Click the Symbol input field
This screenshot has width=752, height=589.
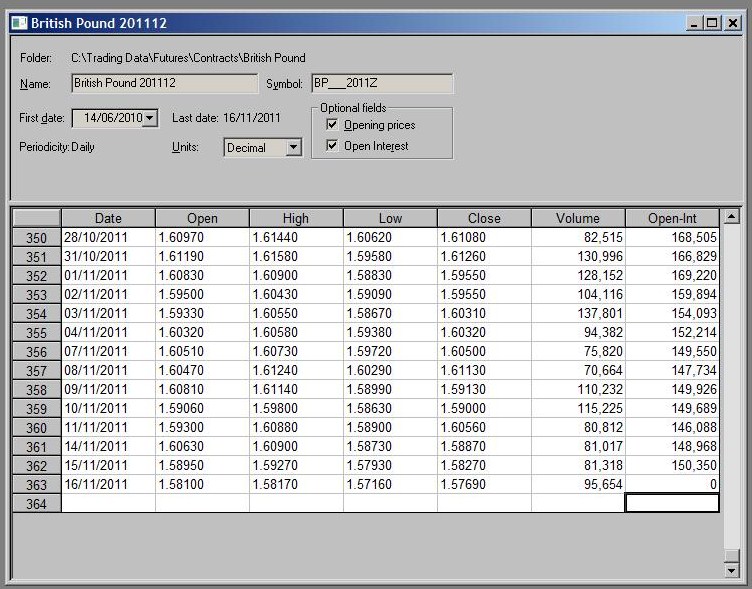(x=381, y=83)
